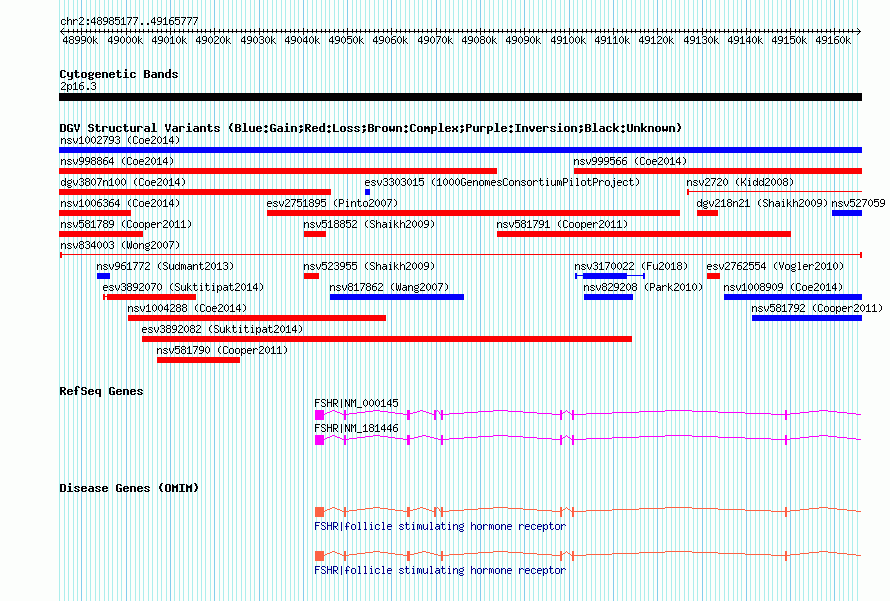The height and width of the screenshot is (601, 890).
Task: Select nsv581790 (Cooper2011) variant label
Action: click(222, 350)
